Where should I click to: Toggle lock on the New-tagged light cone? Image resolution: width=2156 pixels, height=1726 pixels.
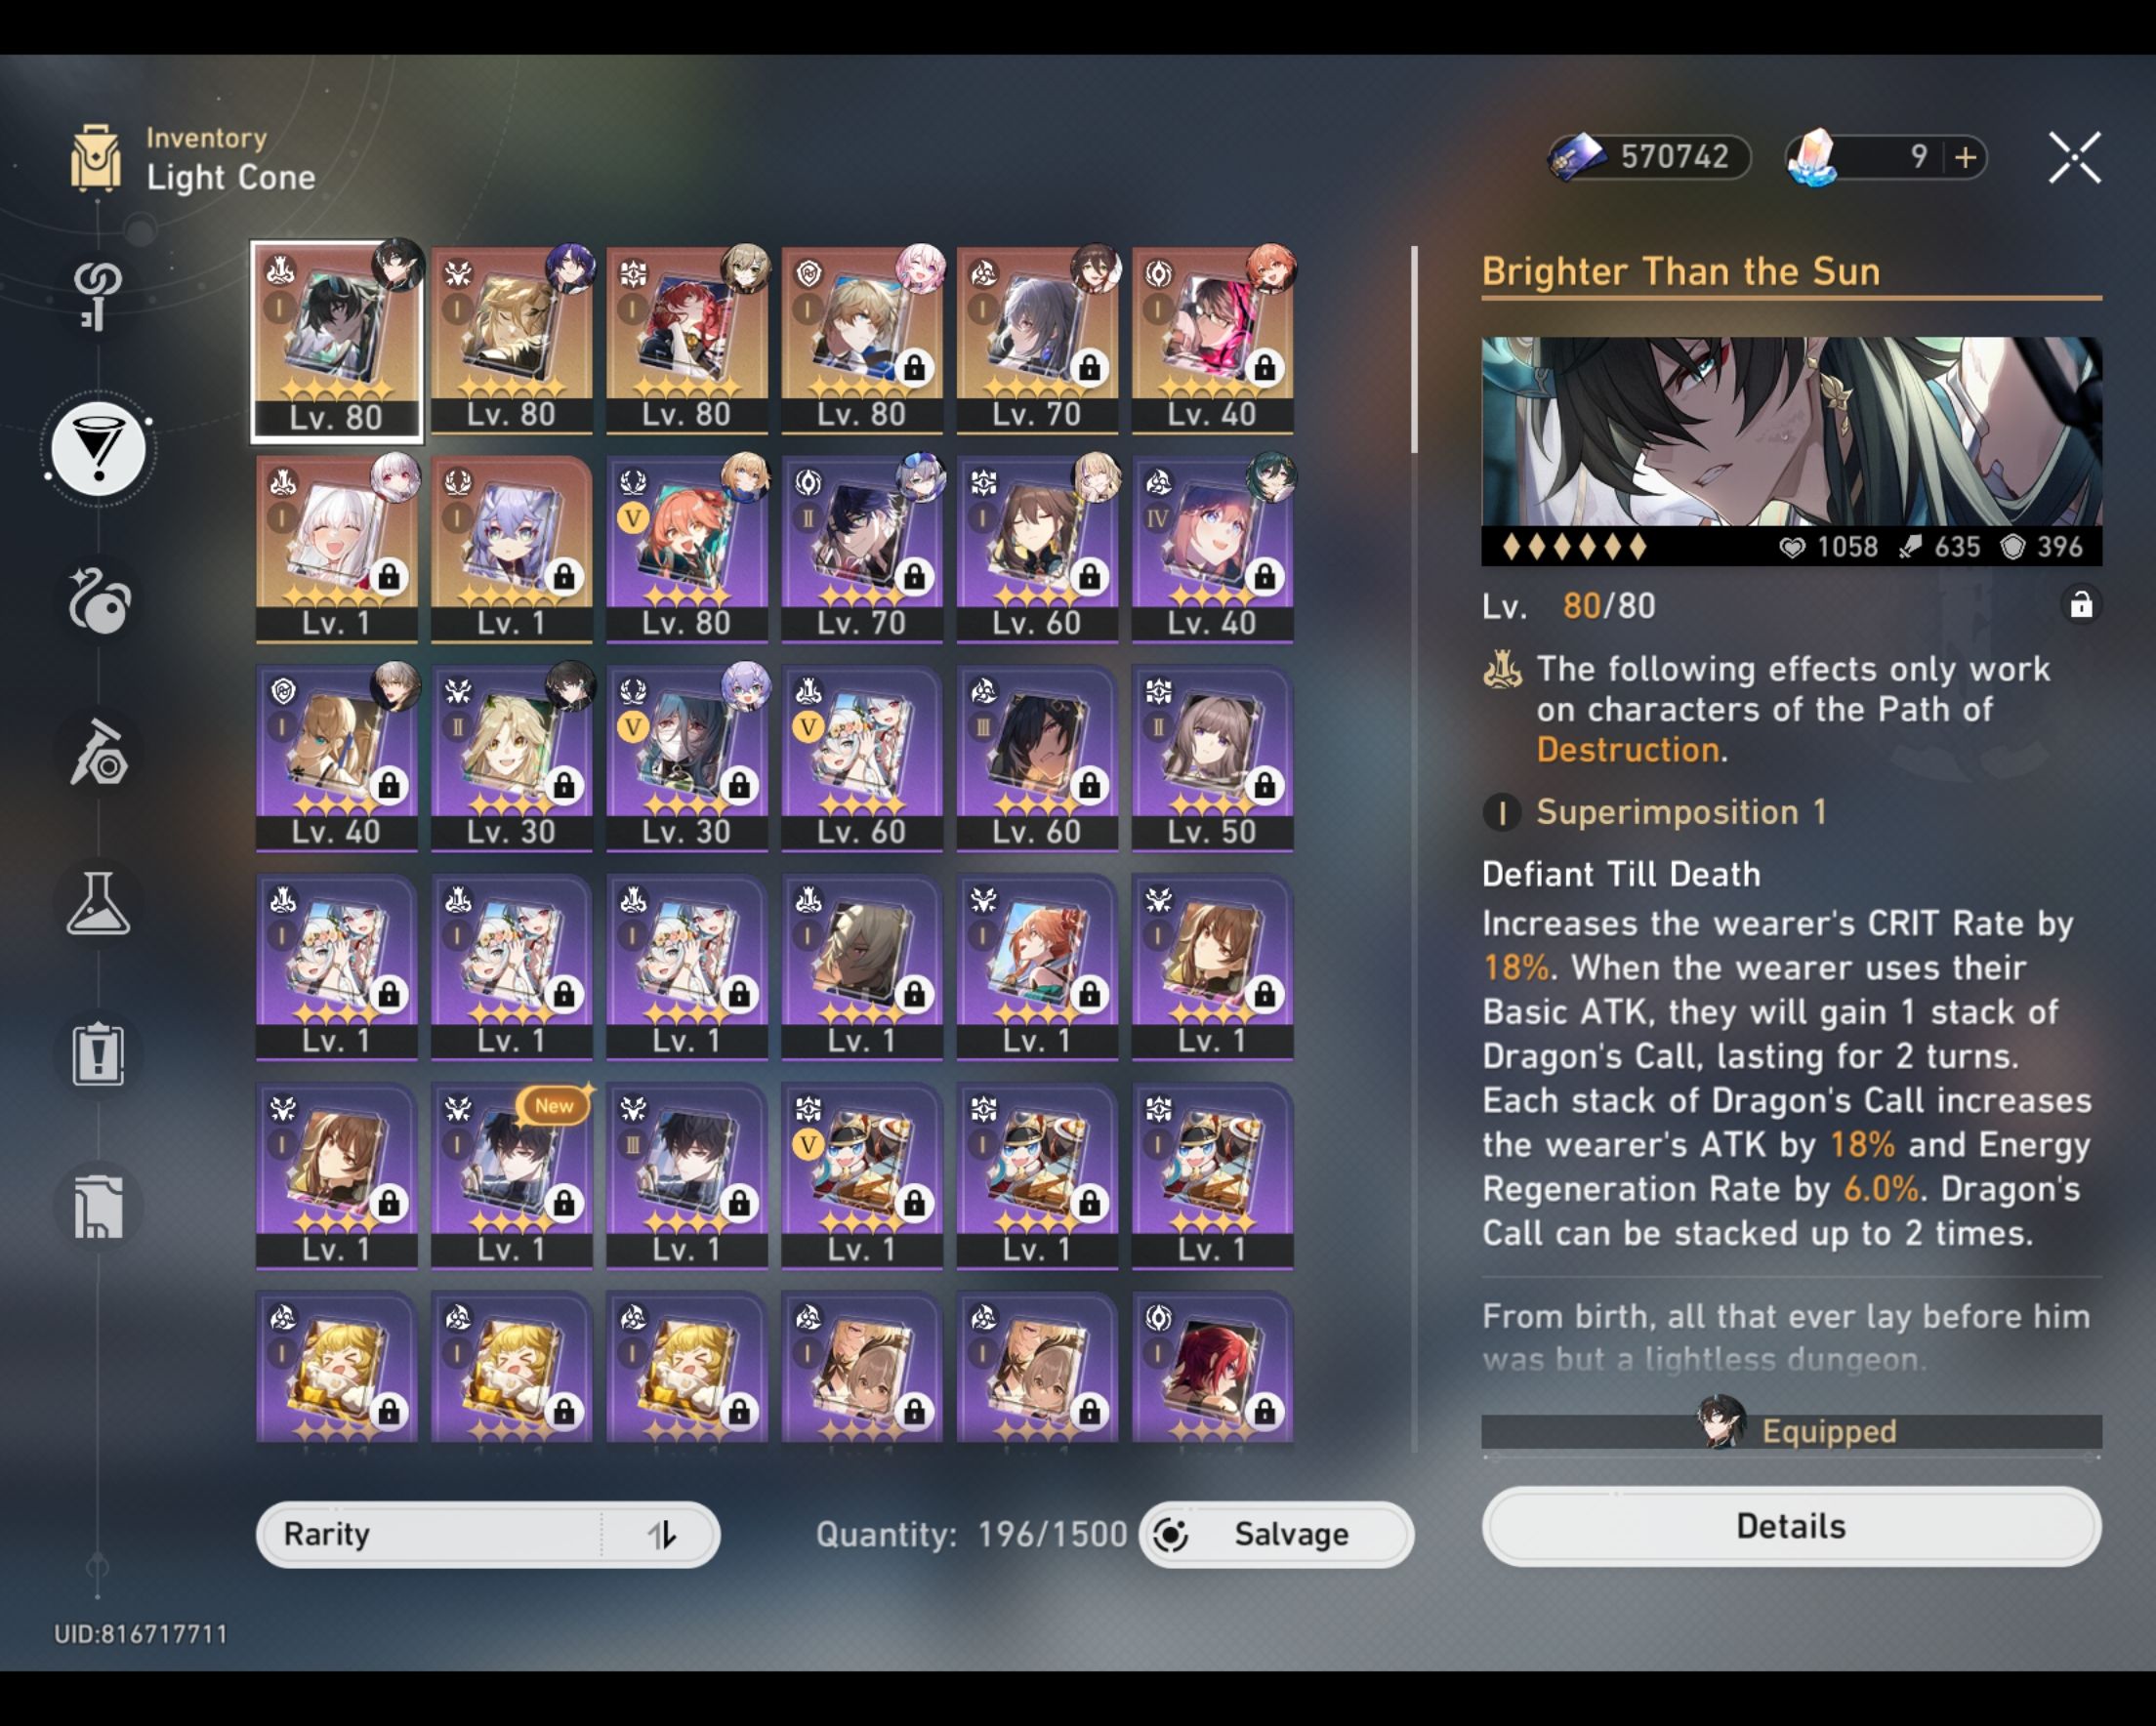pyautogui.click(x=563, y=1203)
